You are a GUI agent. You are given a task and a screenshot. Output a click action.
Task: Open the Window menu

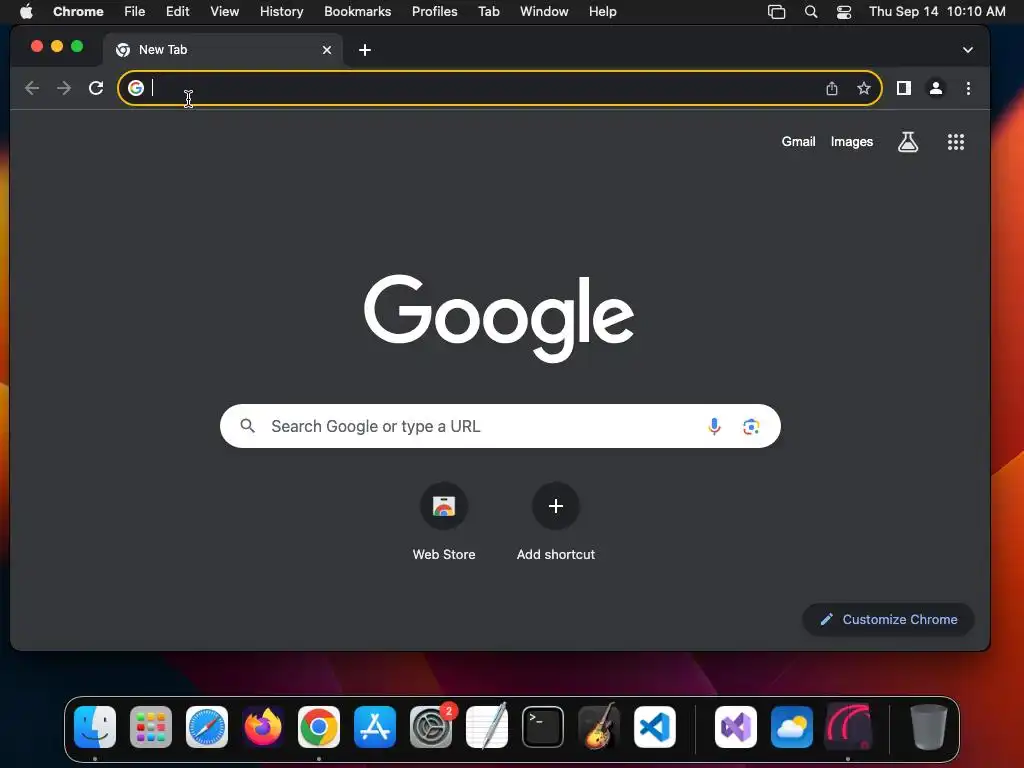pos(544,12)
